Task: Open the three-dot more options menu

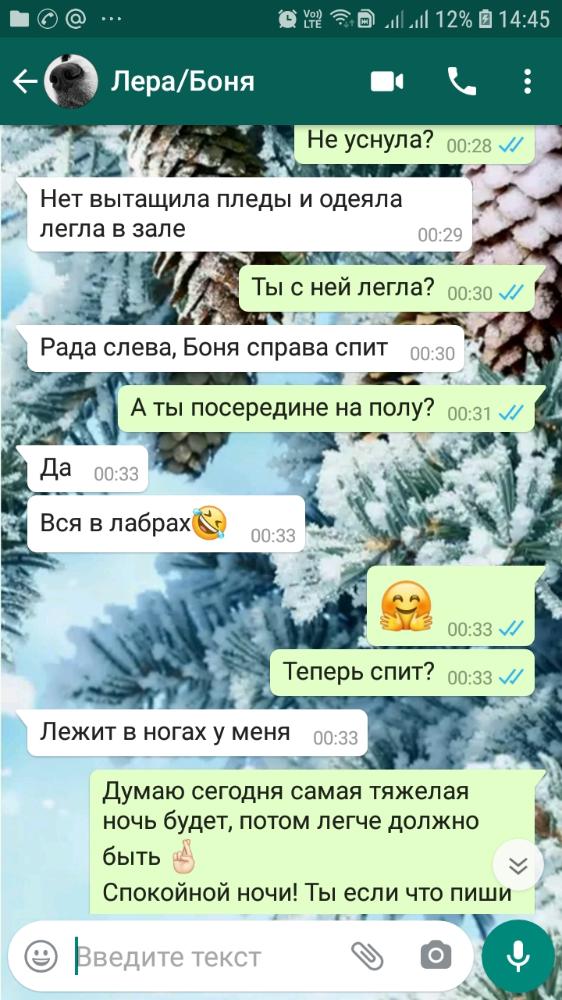Action: 527,82
